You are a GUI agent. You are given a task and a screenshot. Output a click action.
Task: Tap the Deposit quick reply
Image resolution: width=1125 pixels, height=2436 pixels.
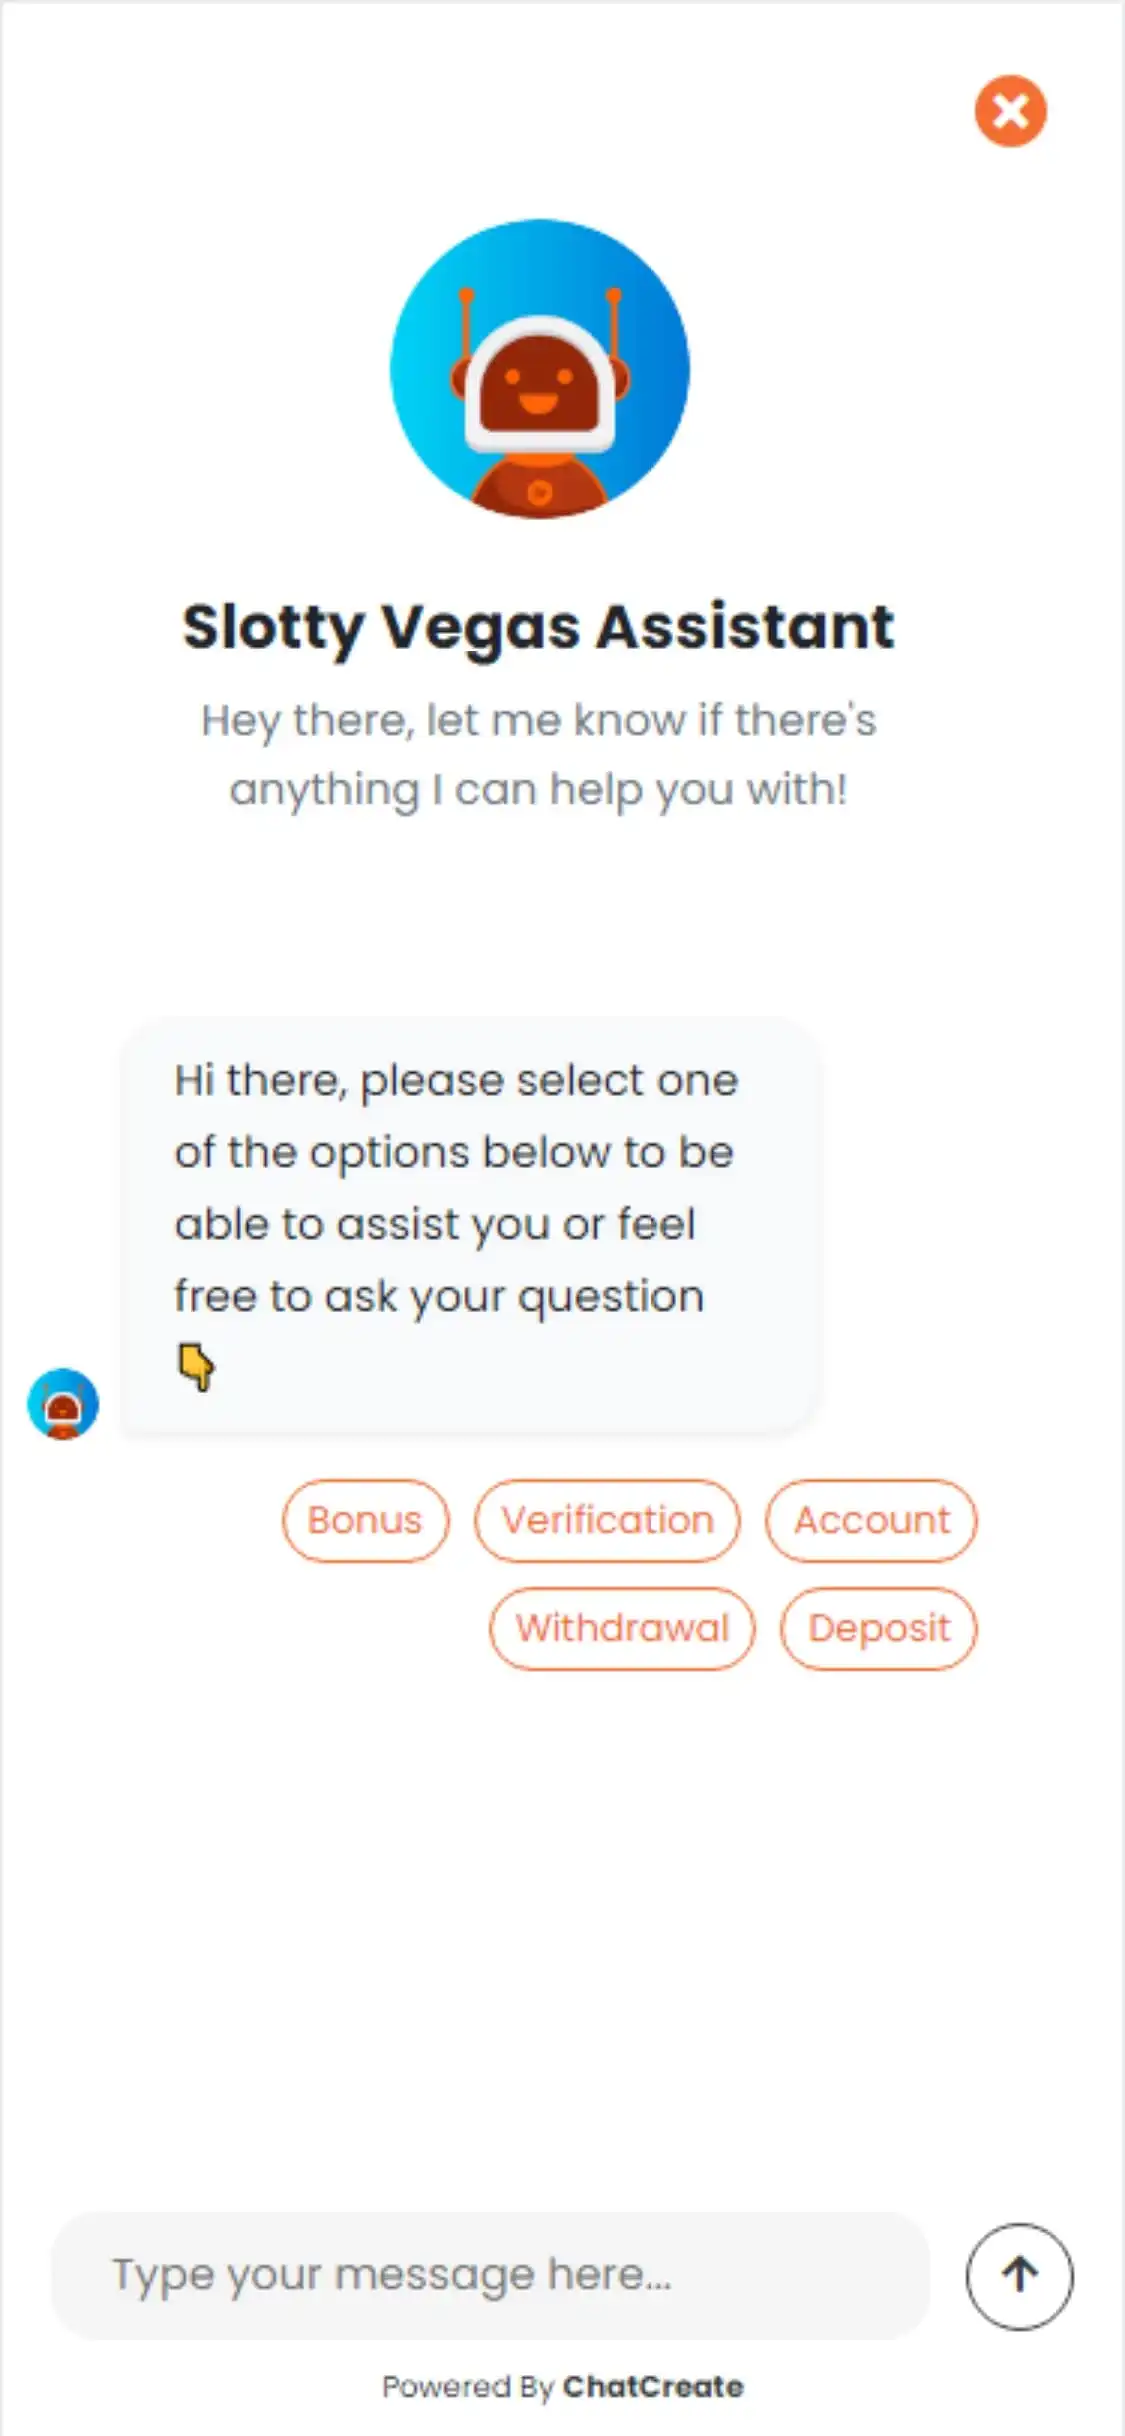tap(878, 1628)
